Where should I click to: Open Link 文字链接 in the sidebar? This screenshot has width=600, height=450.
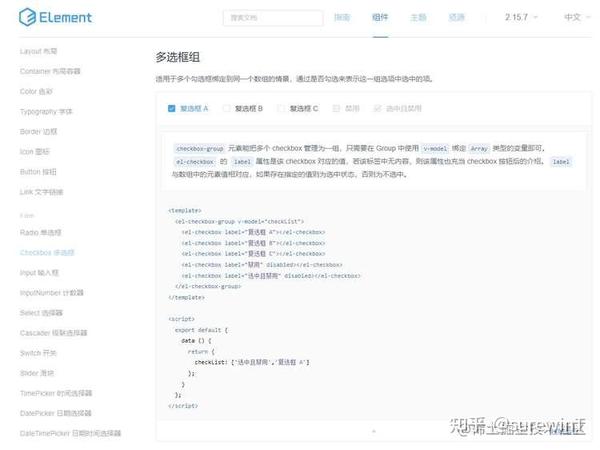click(41, 192)
